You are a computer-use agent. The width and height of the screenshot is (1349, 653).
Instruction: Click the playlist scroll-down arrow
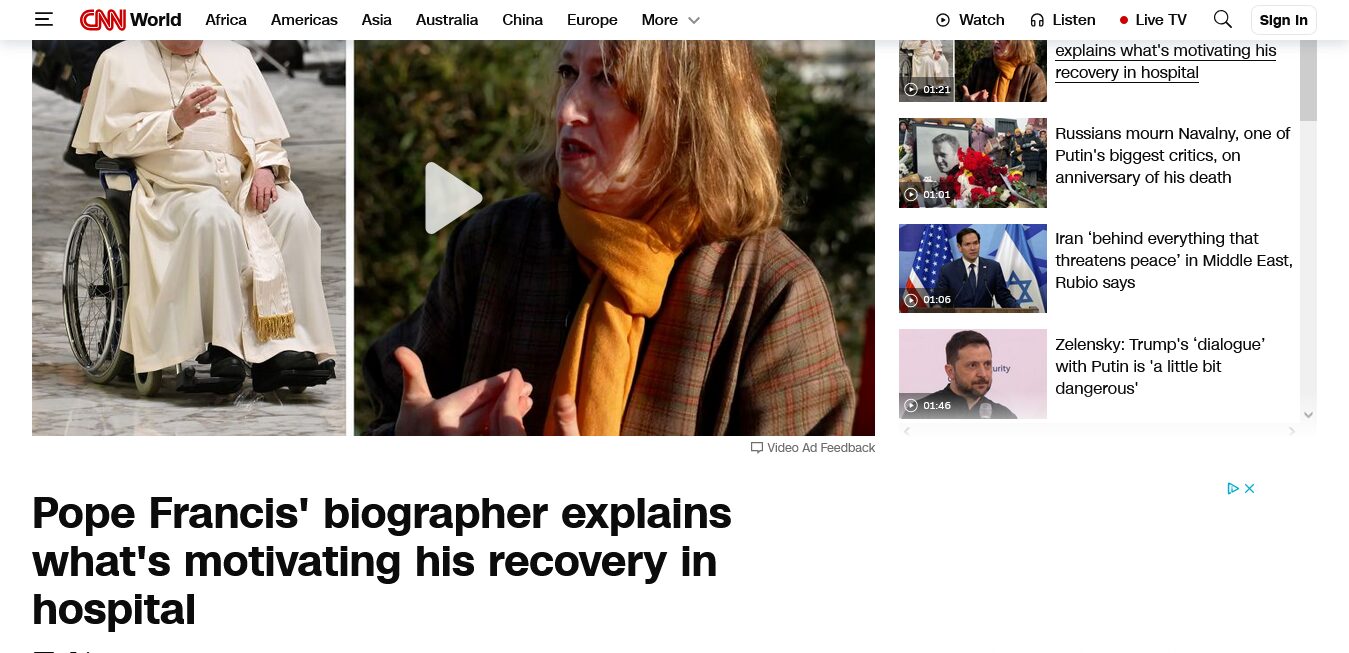1308,414
